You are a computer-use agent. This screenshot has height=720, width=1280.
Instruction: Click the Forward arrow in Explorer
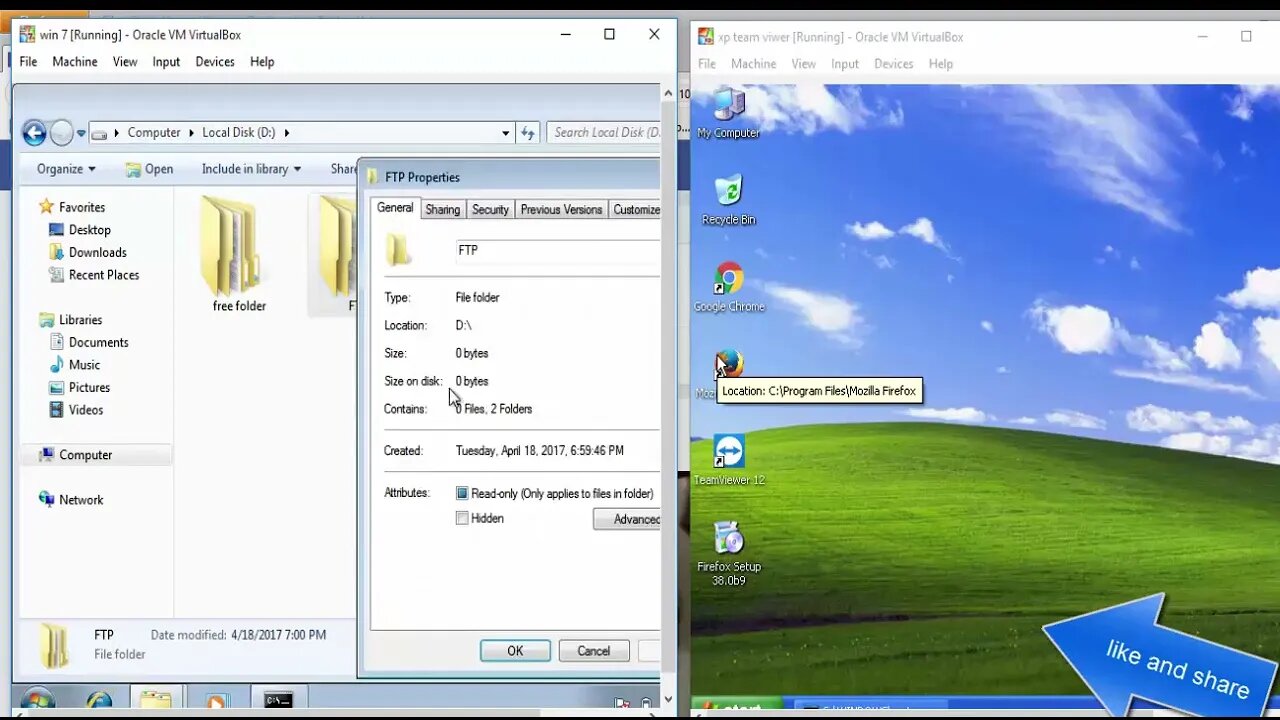point(62,132)
